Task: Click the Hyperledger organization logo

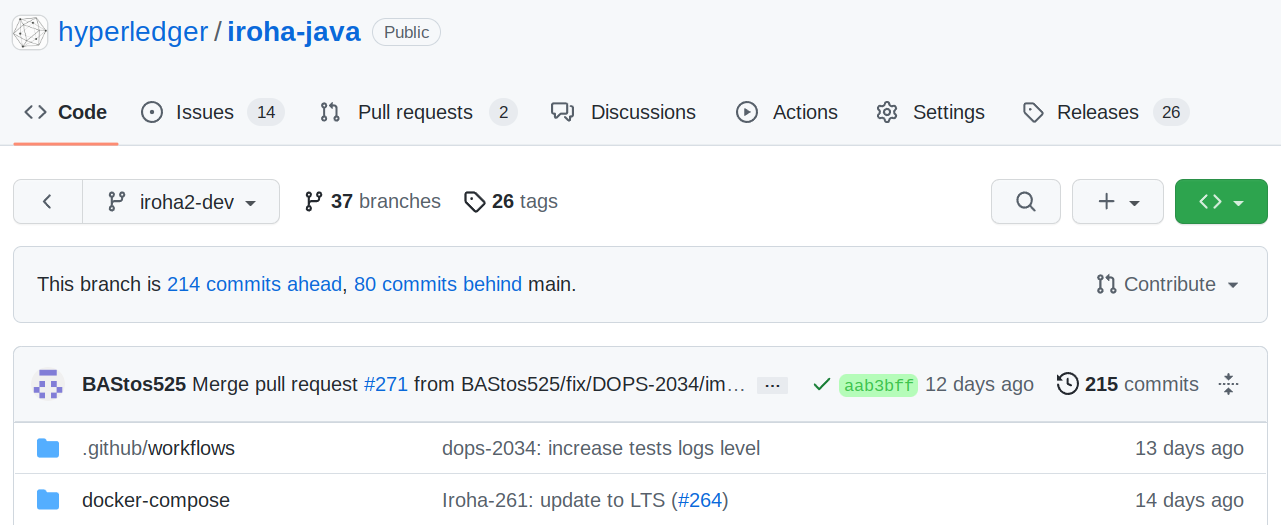Action: (29, 32)
